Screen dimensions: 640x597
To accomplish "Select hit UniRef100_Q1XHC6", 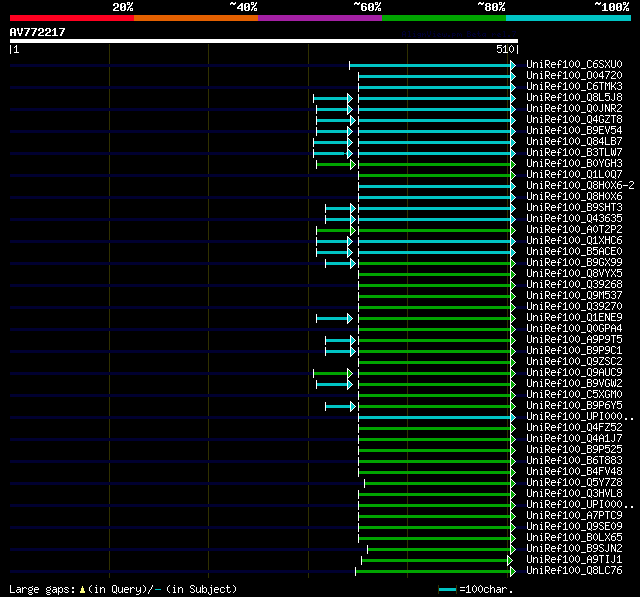I will pyautogui.click(x=574, y=241).
